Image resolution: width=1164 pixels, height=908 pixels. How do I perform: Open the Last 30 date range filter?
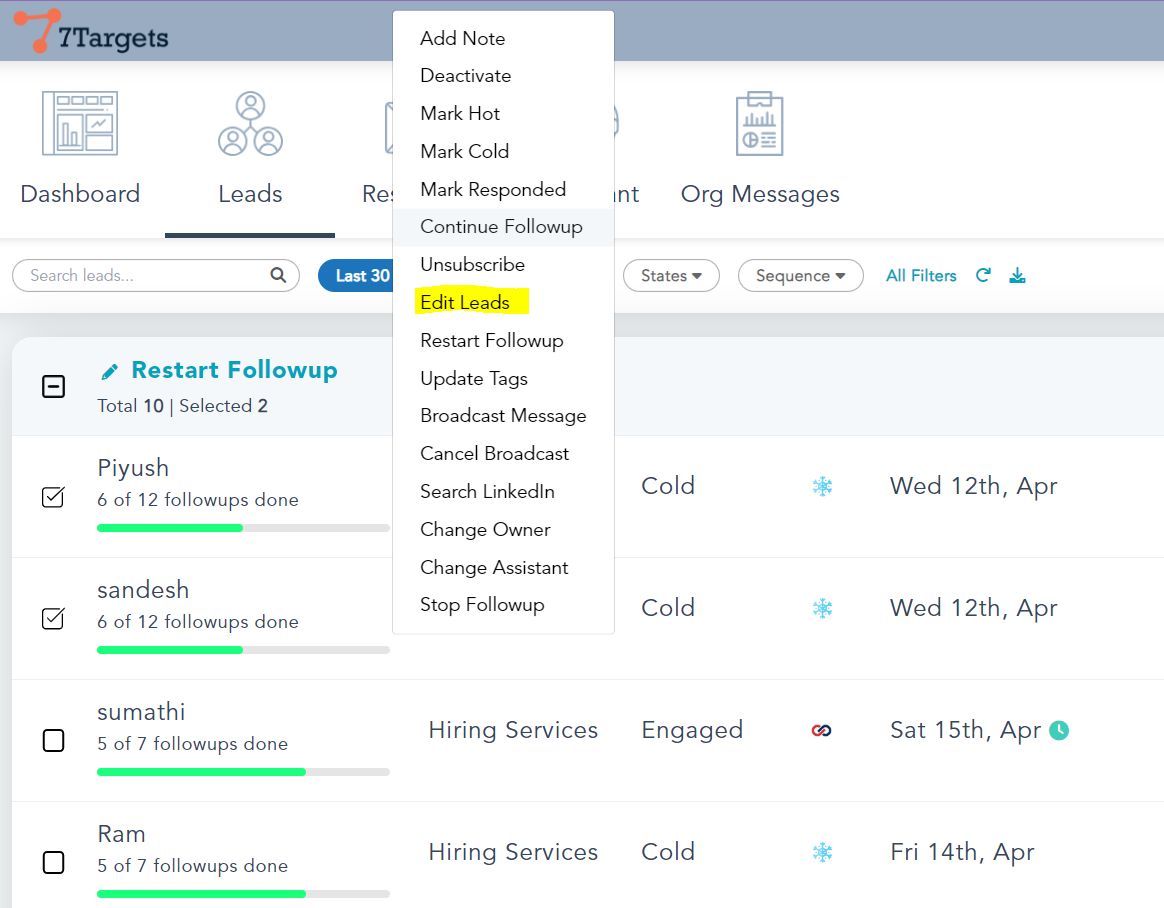tap(356, 276)
